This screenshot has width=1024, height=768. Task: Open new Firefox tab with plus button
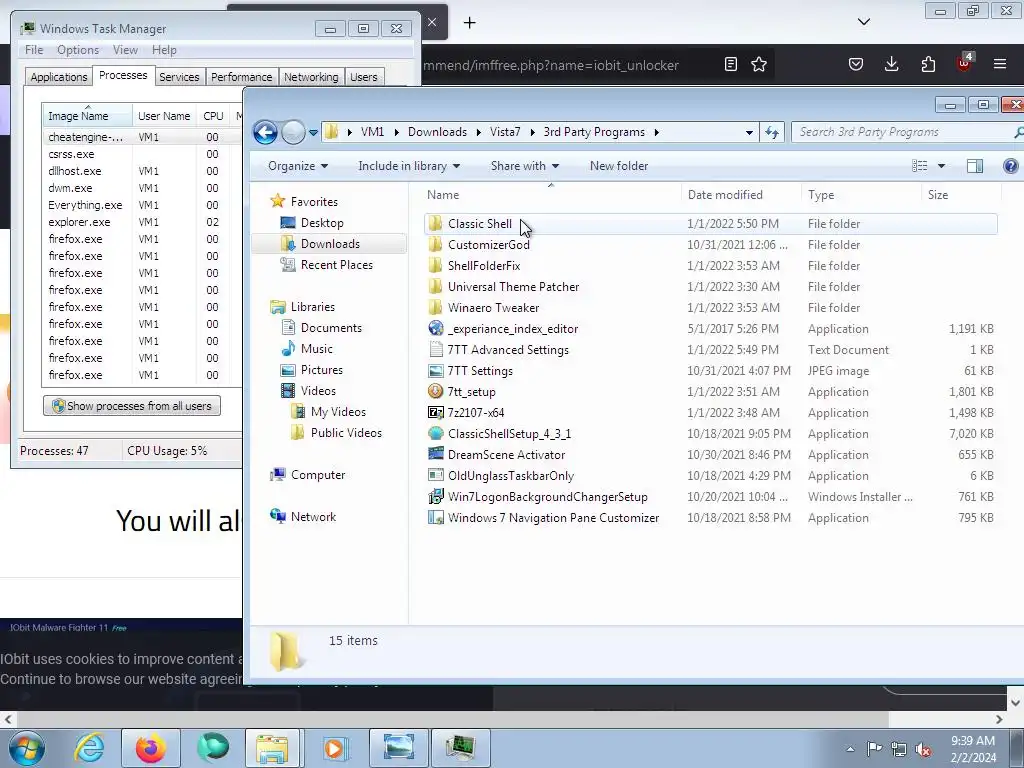click(x=470, y=23)
